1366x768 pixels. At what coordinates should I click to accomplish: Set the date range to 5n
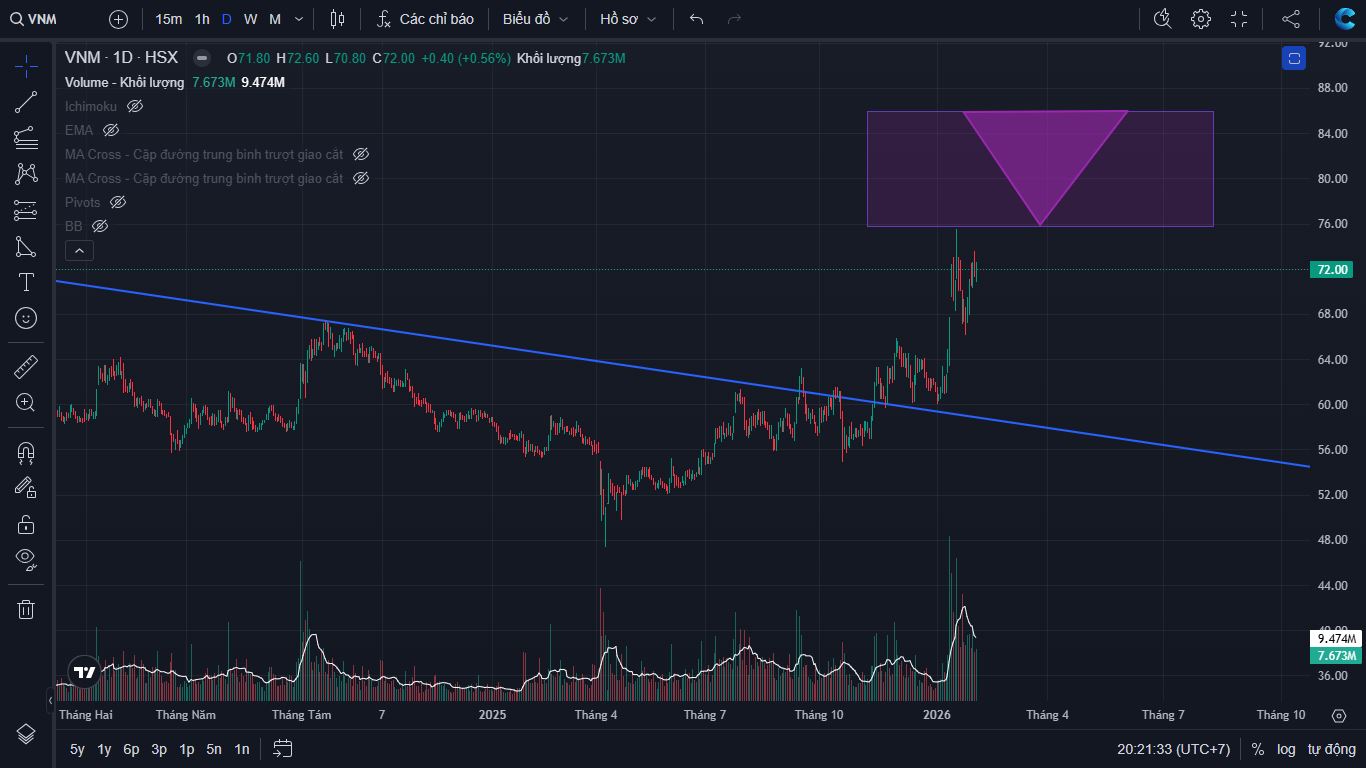pos(214,749)
